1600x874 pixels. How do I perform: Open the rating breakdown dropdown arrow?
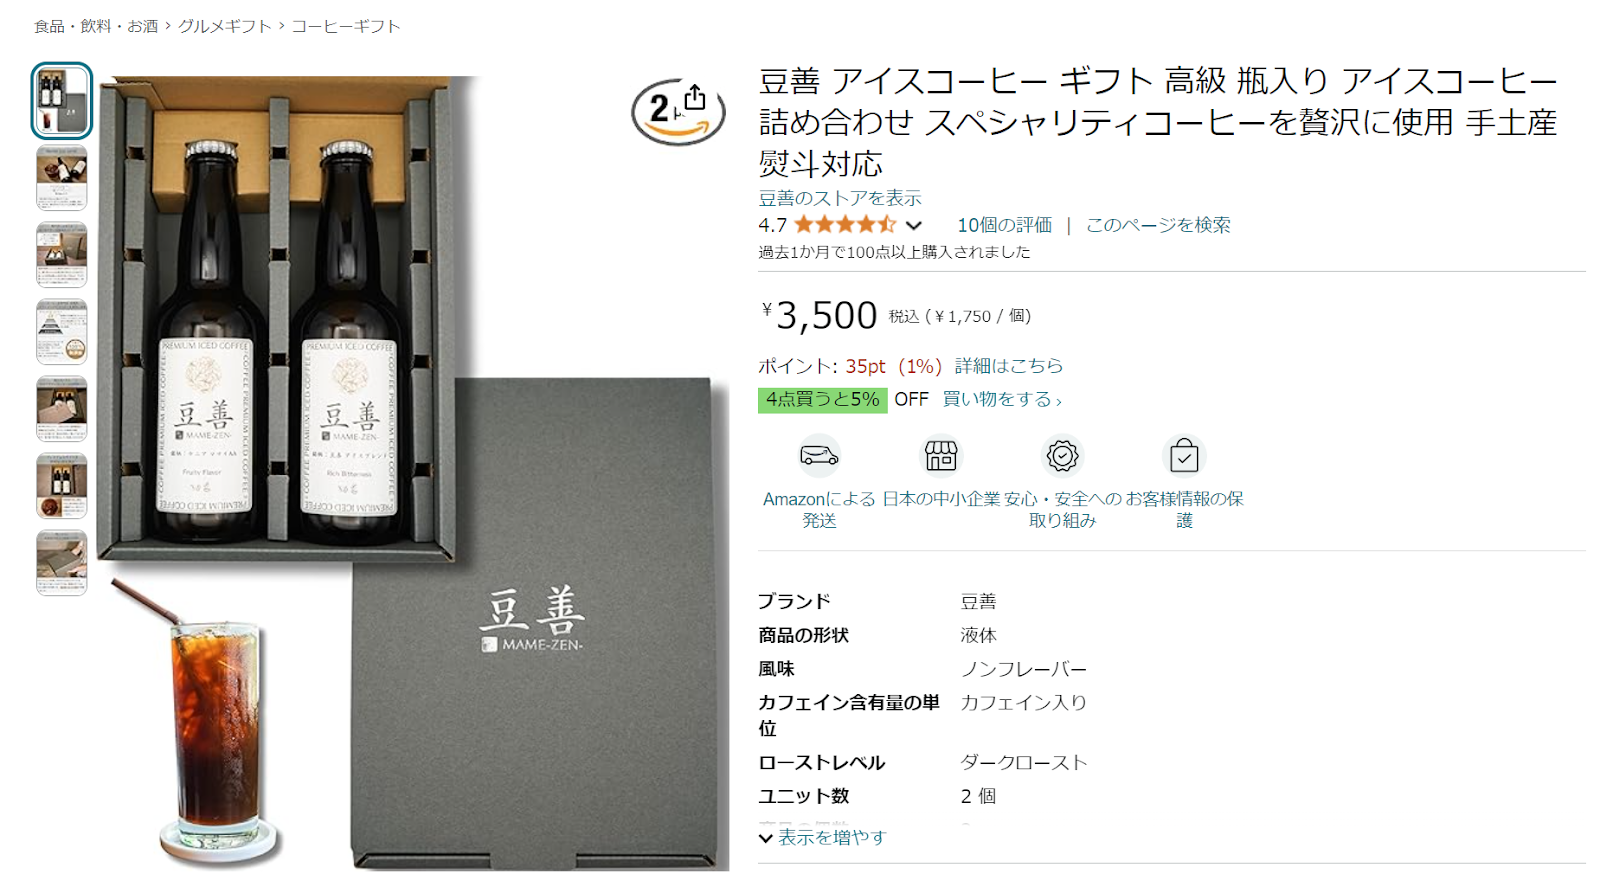point(913,226)
